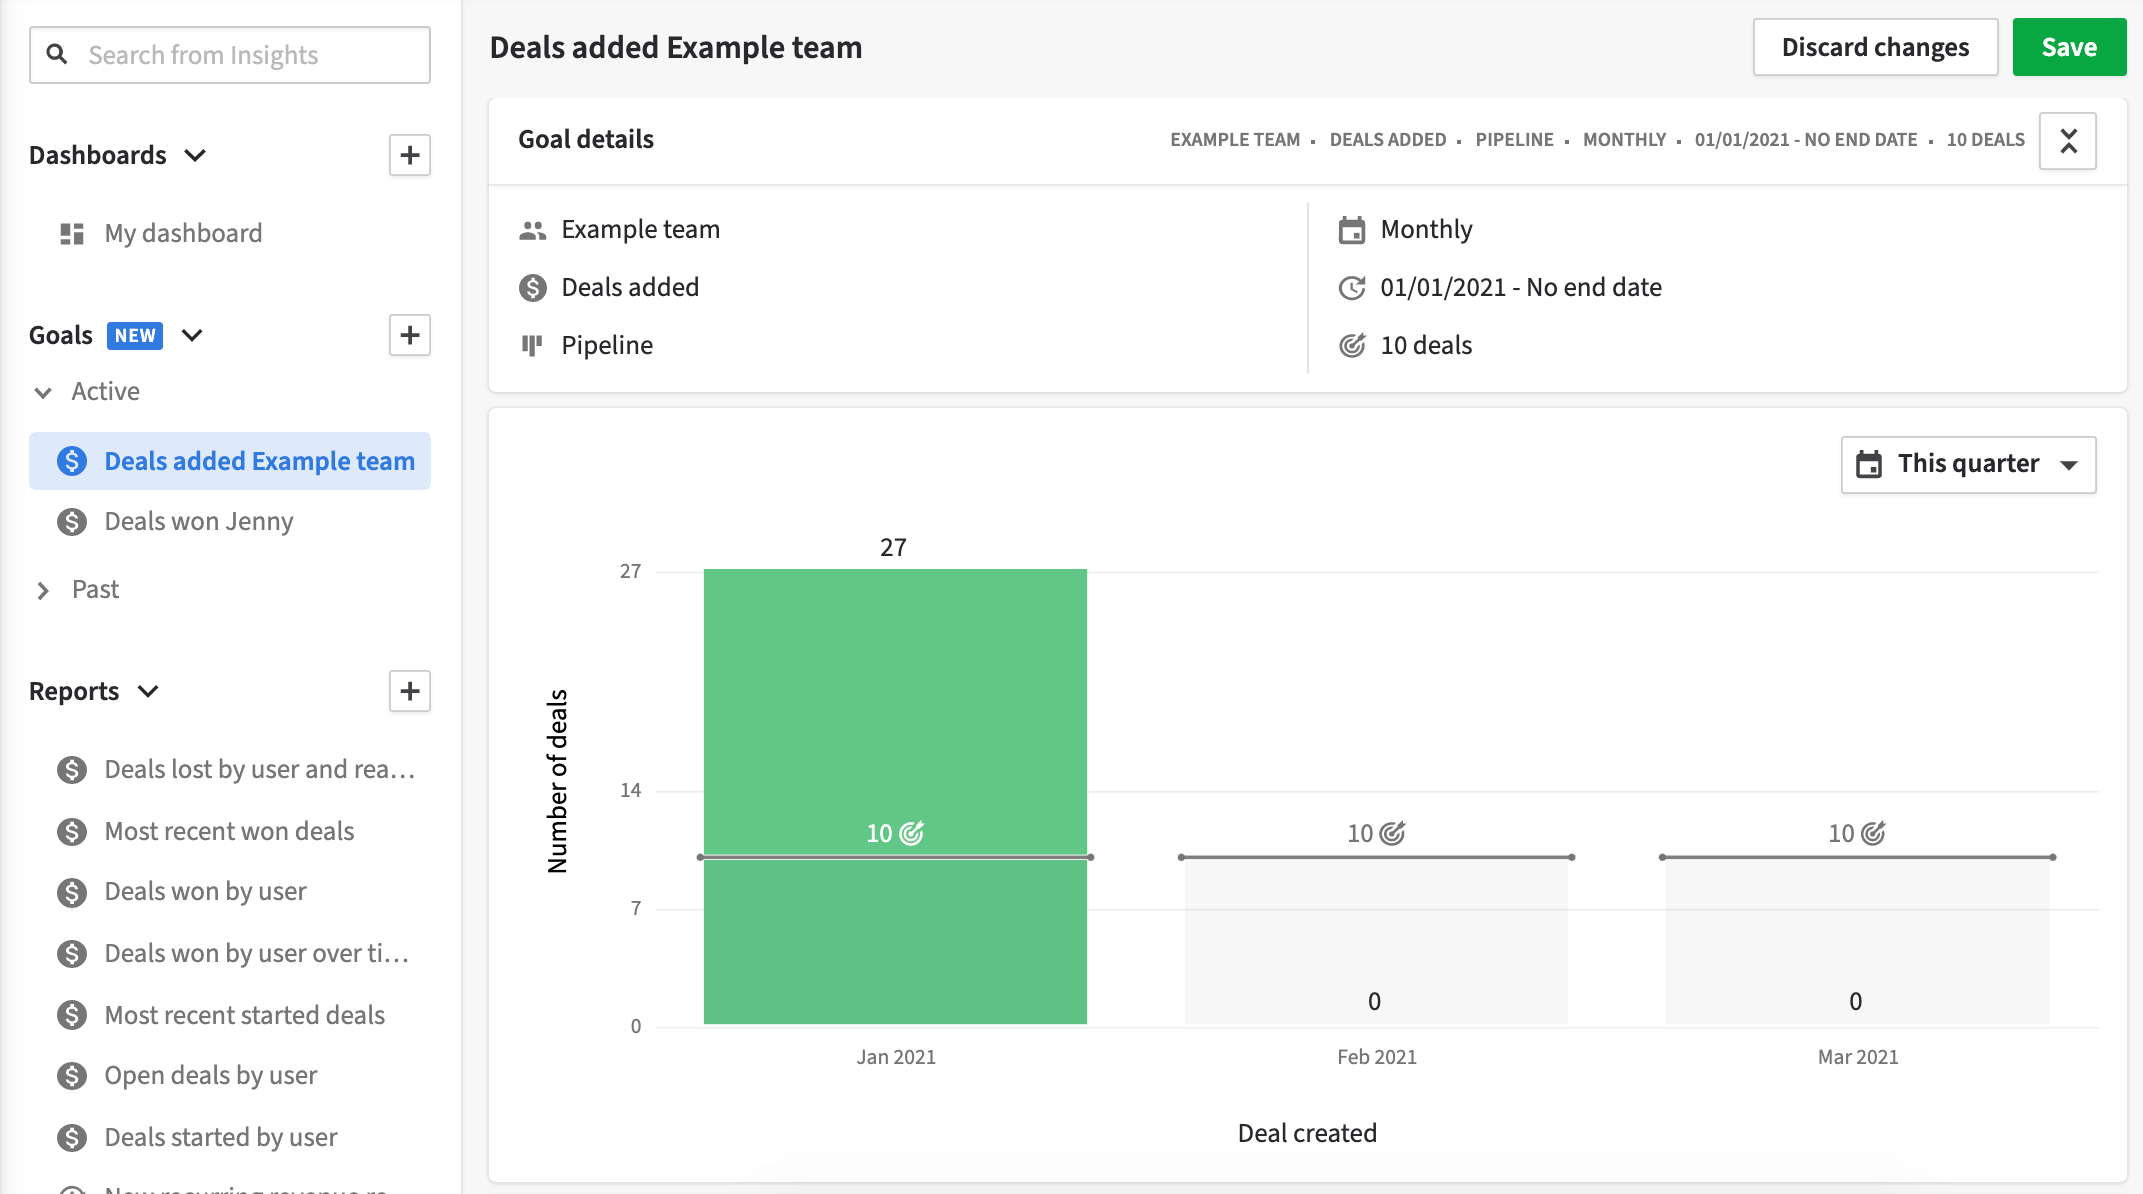
Task: Open the This quarter date range dropdown
Action: pos(1968,463)
